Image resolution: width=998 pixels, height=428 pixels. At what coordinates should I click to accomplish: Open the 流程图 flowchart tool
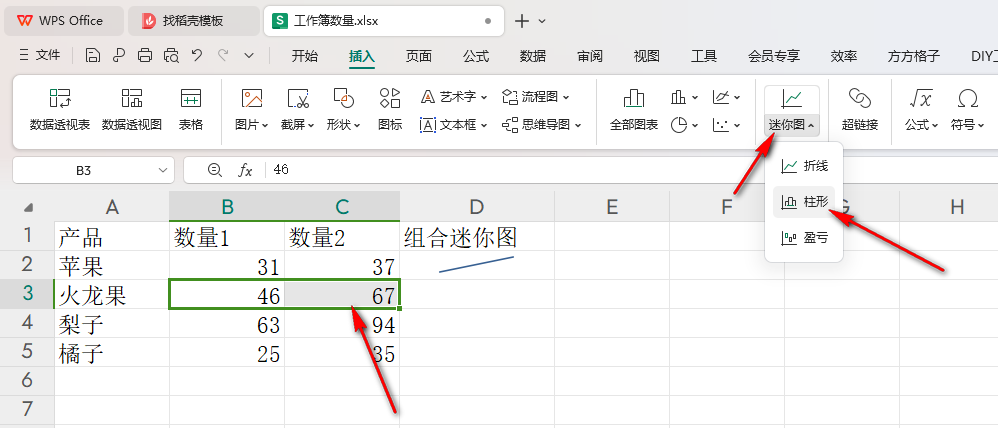pos(535,97)
